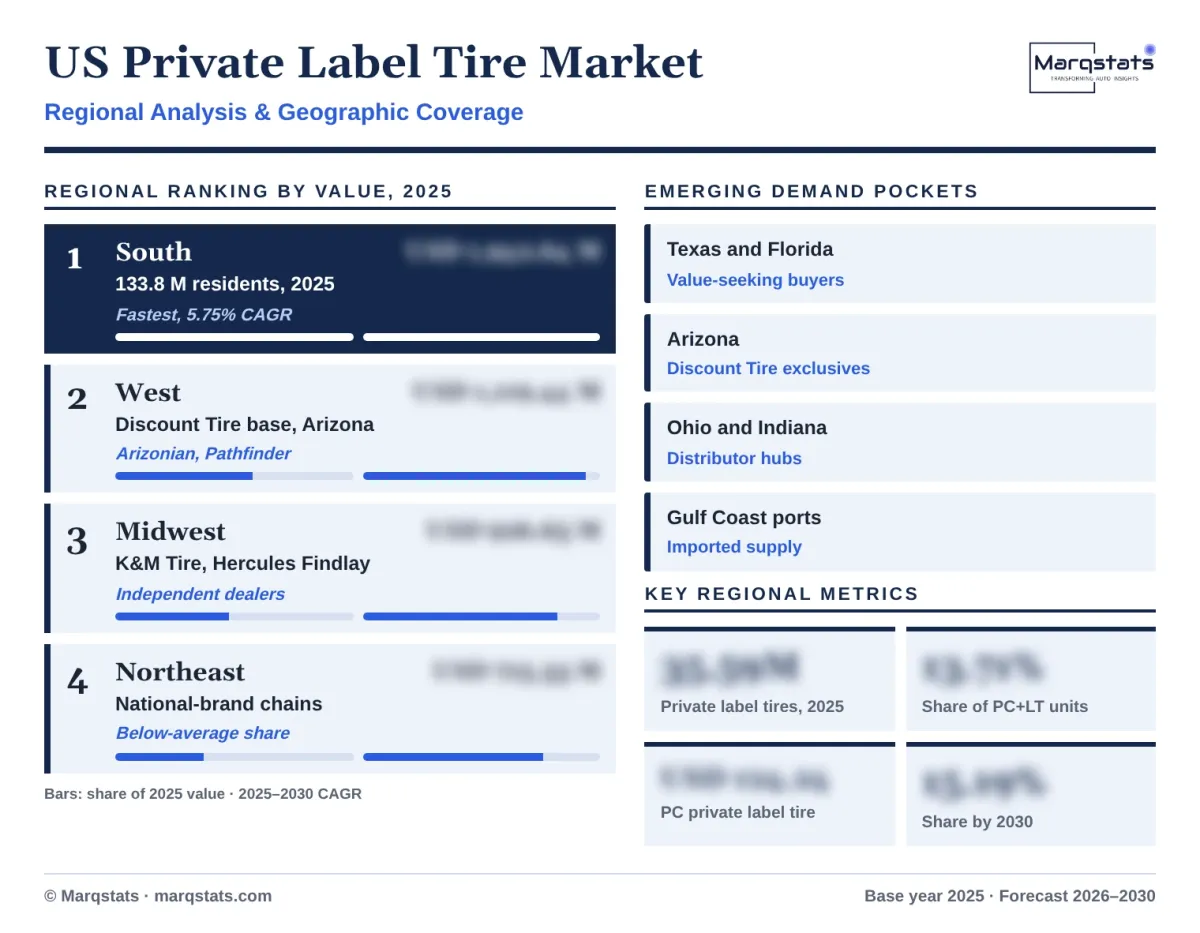The width and height of the screenshot is (1200, 933).
Task: Click rank number 3
Action: pyautogui.click(x=77, y=541)
